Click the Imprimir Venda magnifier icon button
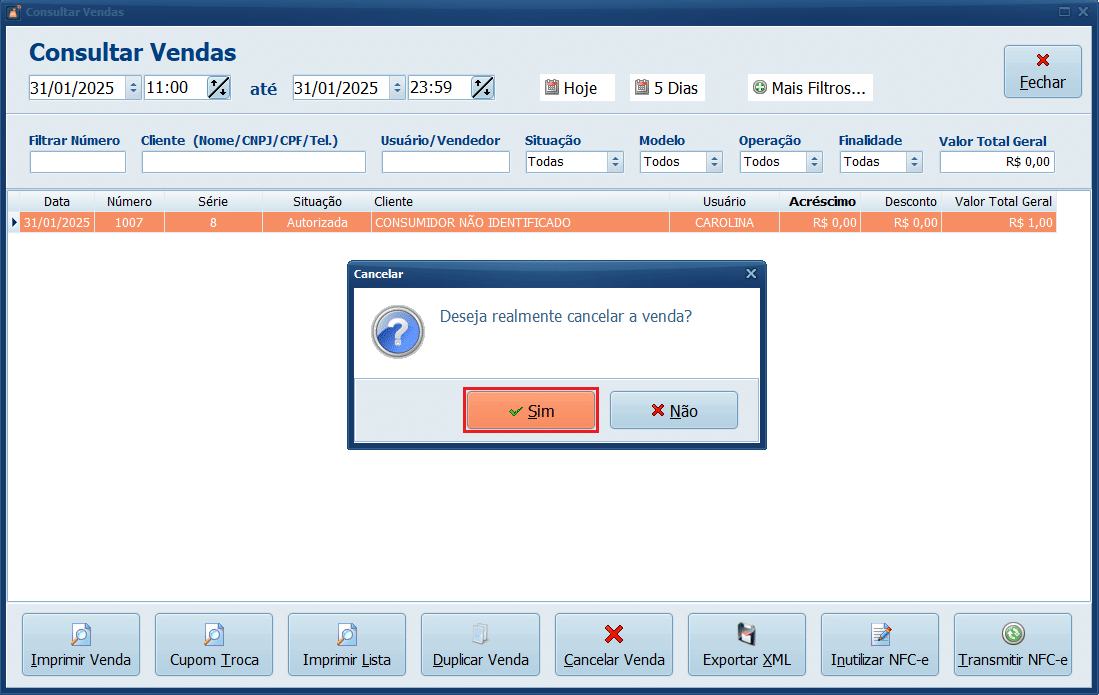The width and height of the screenshot is (1099, 695). [81, 645]
